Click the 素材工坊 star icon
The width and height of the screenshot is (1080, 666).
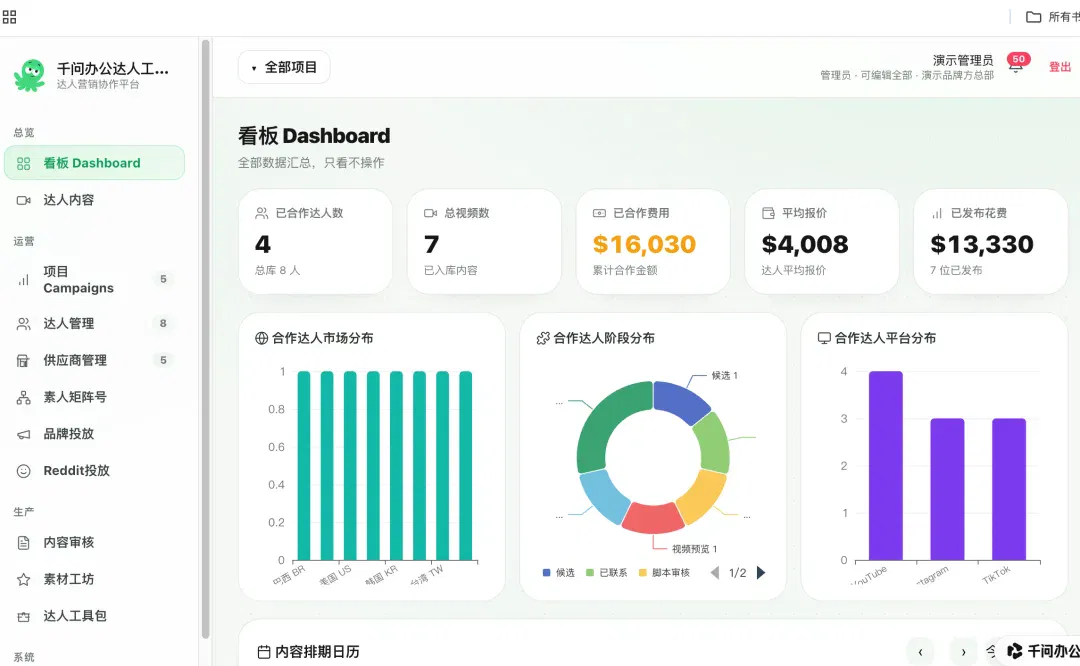(23, 579)
